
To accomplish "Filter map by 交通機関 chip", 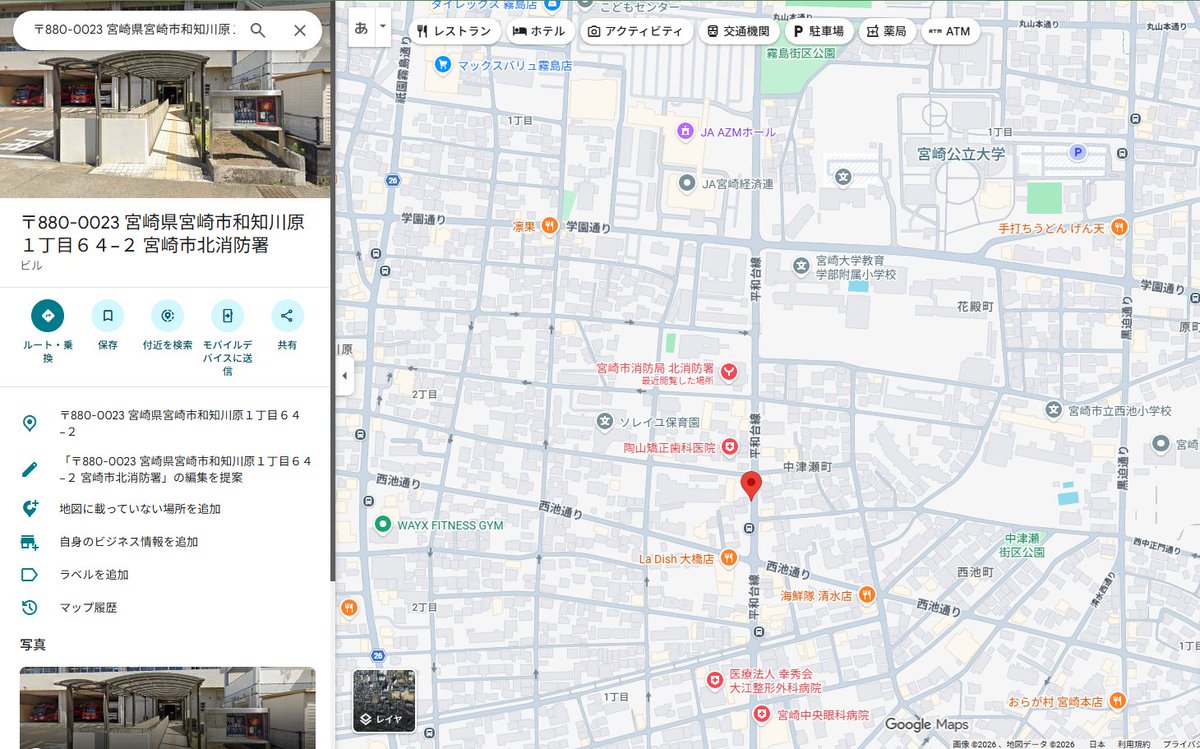I will pyautogui.click(x=738, y=31).
